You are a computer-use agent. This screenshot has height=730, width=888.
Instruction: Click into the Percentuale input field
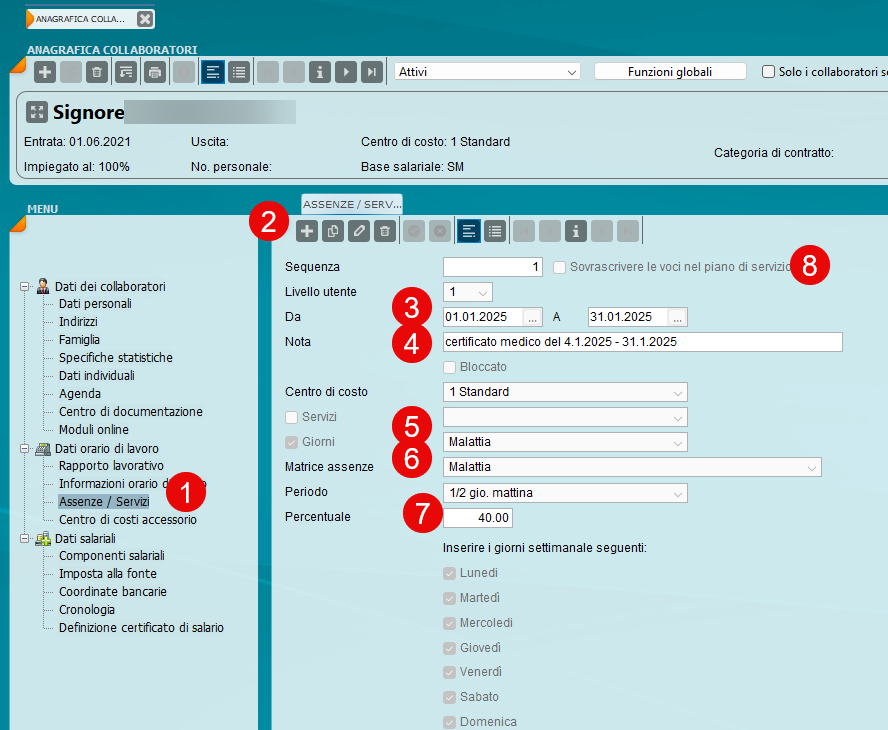[478, 518]
